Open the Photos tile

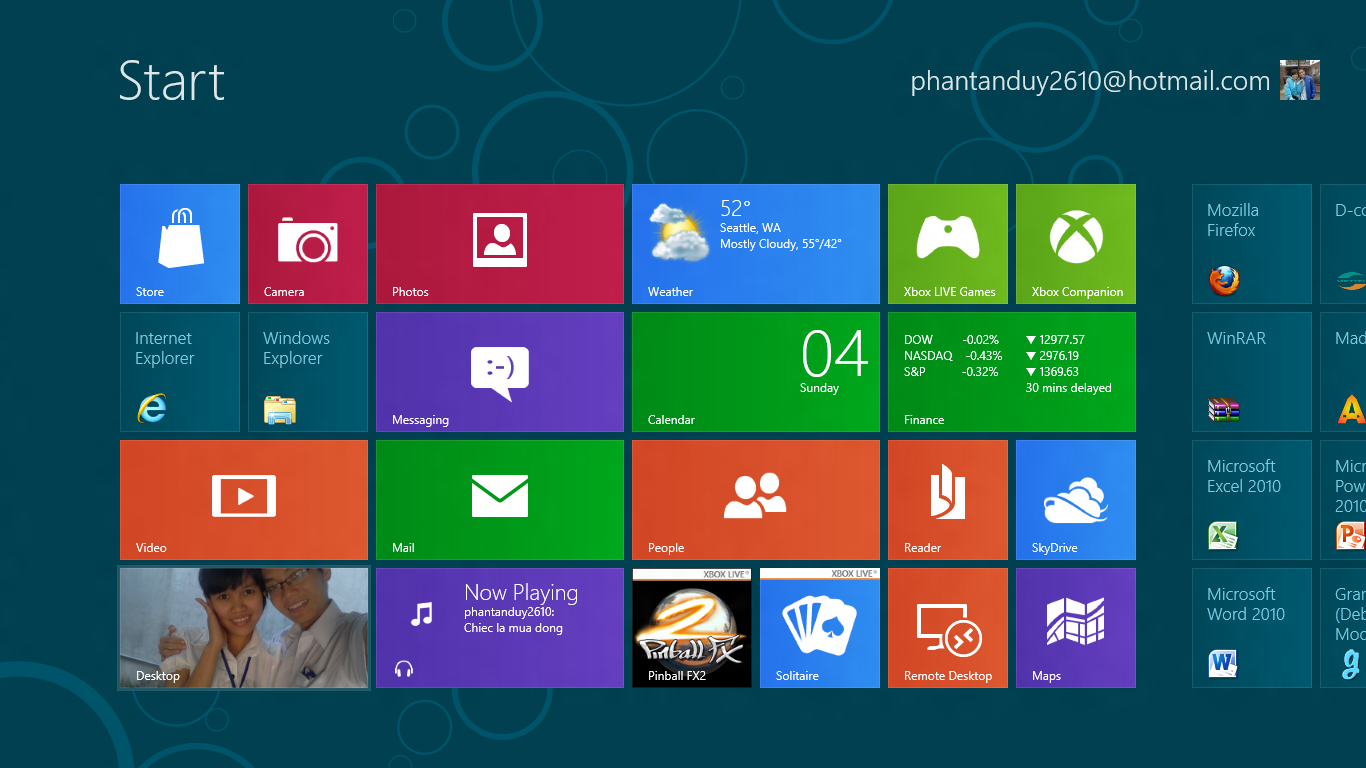point(500,244)
